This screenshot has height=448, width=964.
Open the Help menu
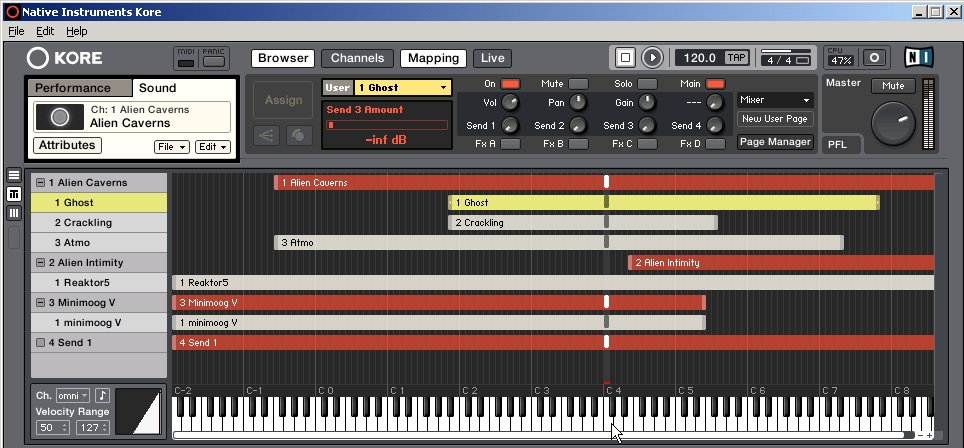tap(77, 31)
